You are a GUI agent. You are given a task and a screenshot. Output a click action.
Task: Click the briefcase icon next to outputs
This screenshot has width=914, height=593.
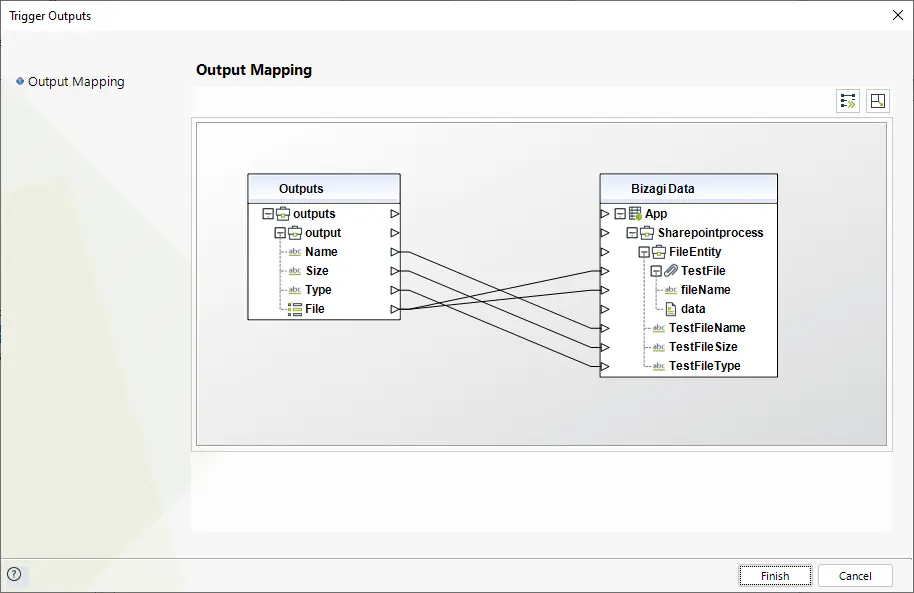pyautogui.click(x=283, y=214)
